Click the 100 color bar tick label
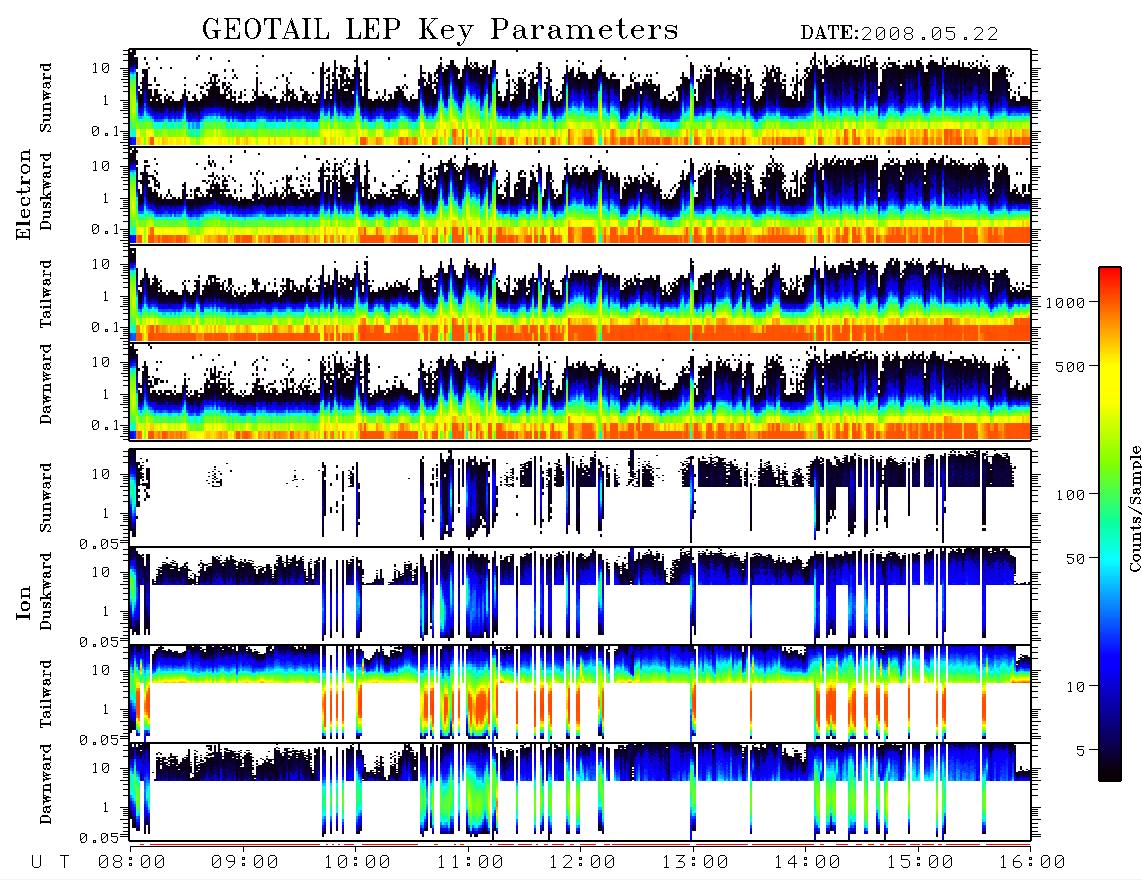1142x880 pixels. pyautogui.click(x=1070, y=495)
